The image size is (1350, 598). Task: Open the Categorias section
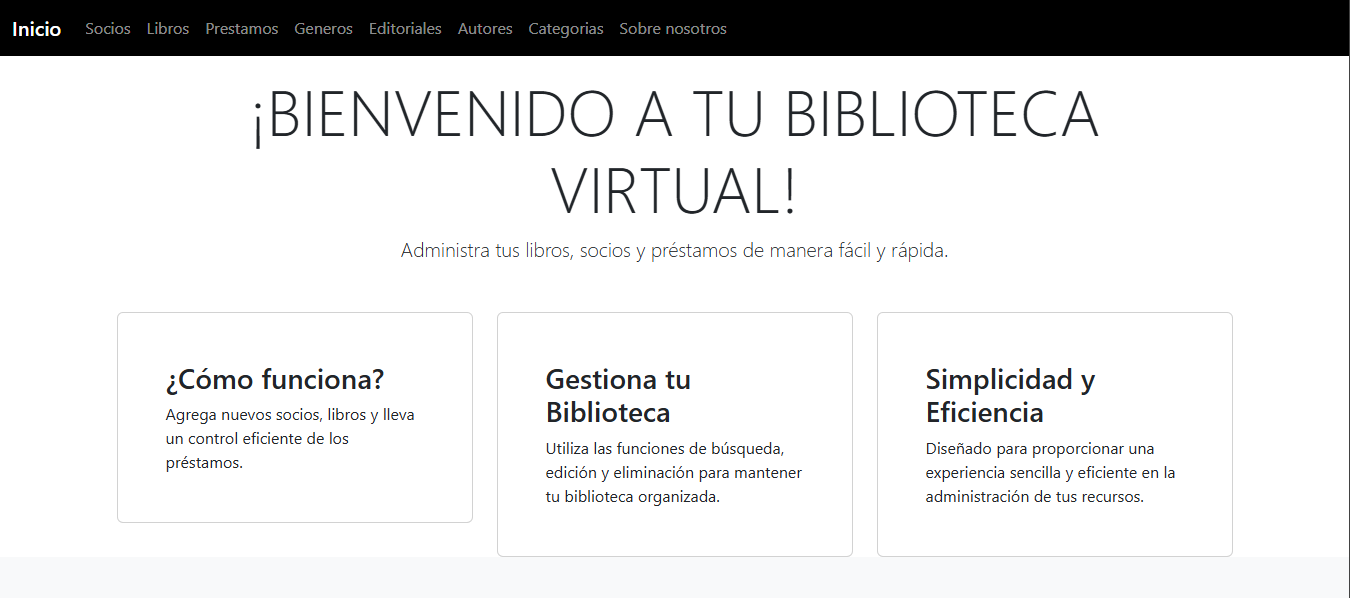566,28
